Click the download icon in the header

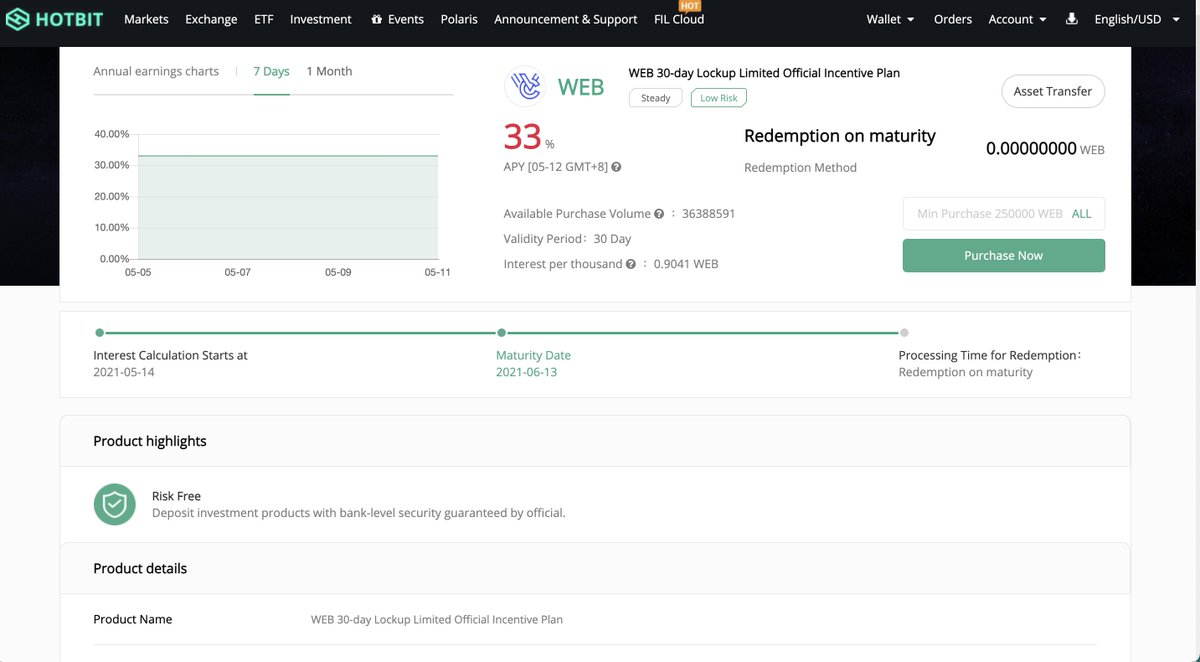[1072, 18]
